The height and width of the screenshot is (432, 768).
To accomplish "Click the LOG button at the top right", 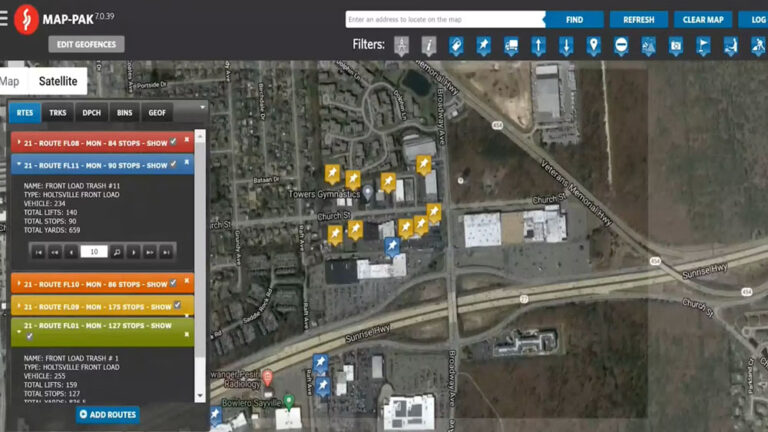I will (x=753, y=20).
